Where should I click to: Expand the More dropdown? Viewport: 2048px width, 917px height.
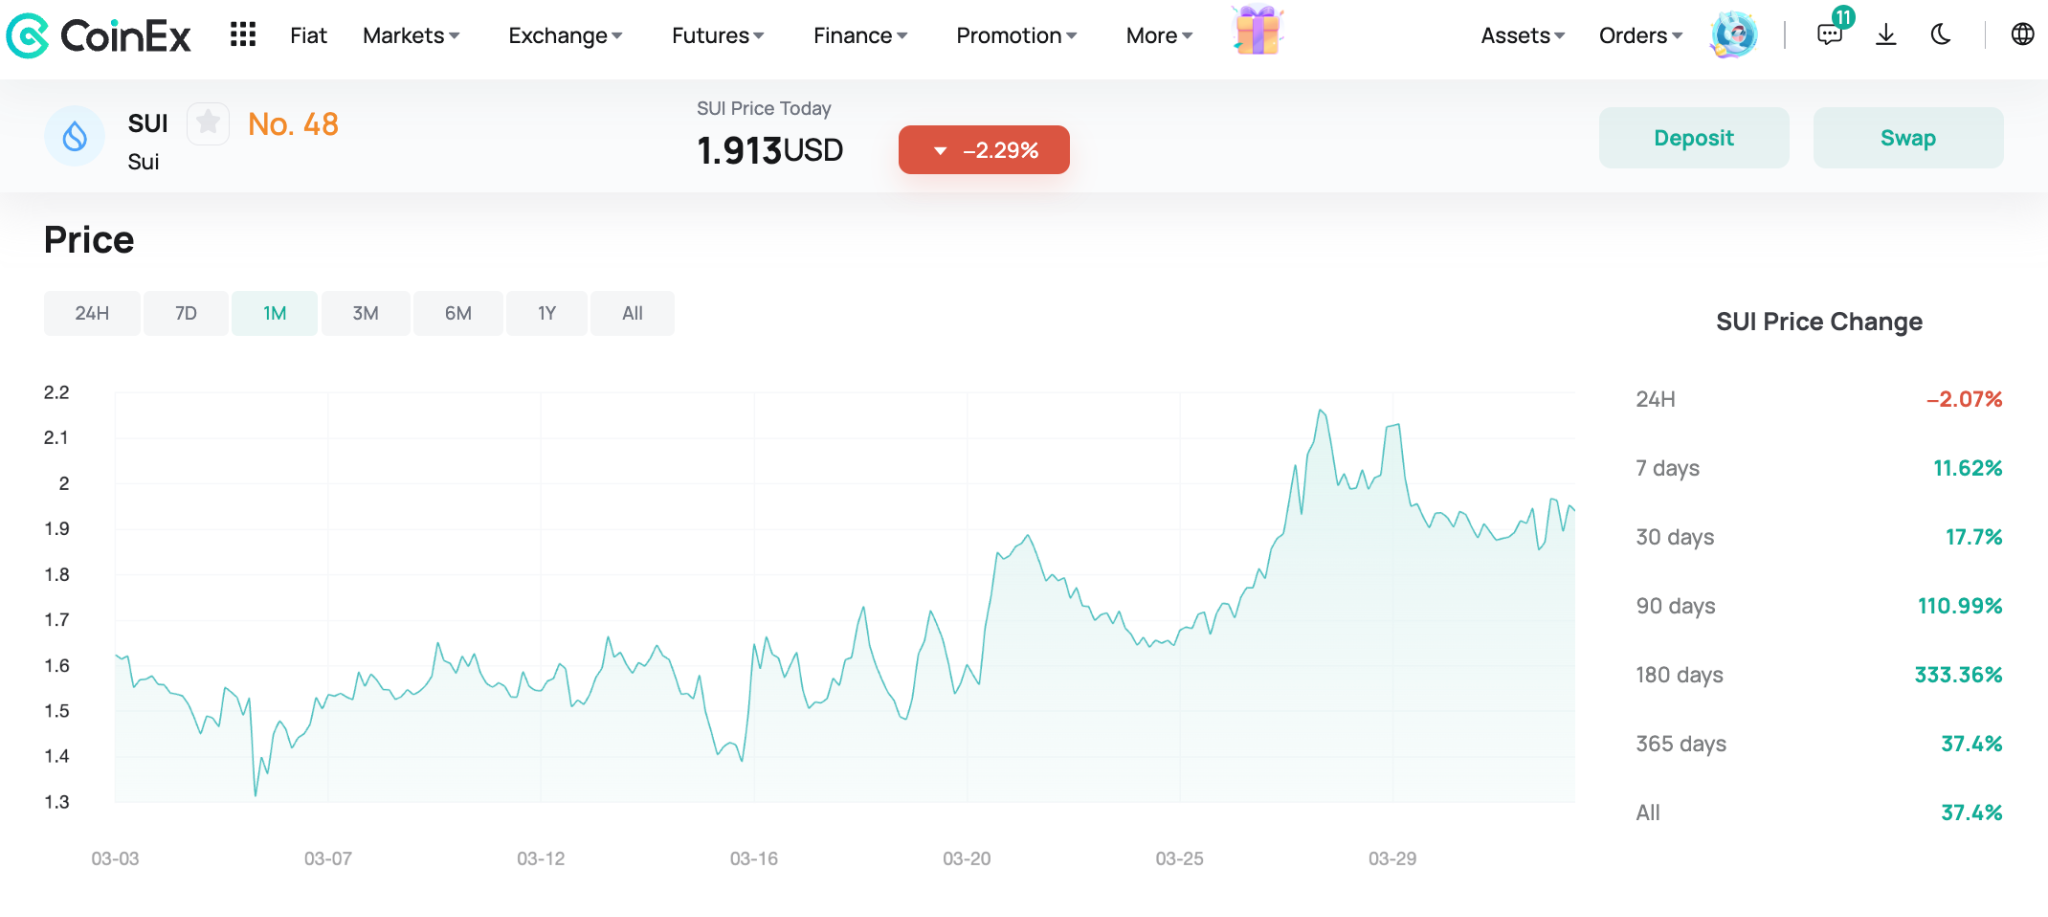[x=1159, y=36]
